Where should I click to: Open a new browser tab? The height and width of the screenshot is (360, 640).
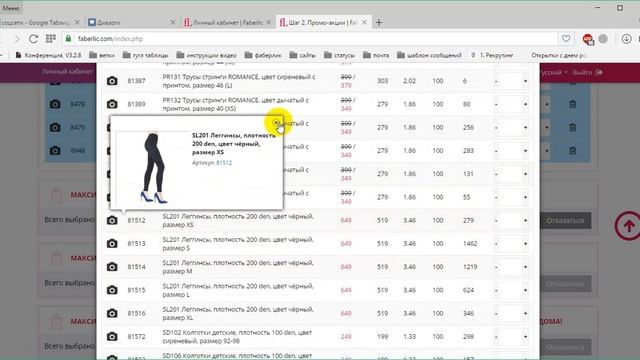(x=379, y=22)
